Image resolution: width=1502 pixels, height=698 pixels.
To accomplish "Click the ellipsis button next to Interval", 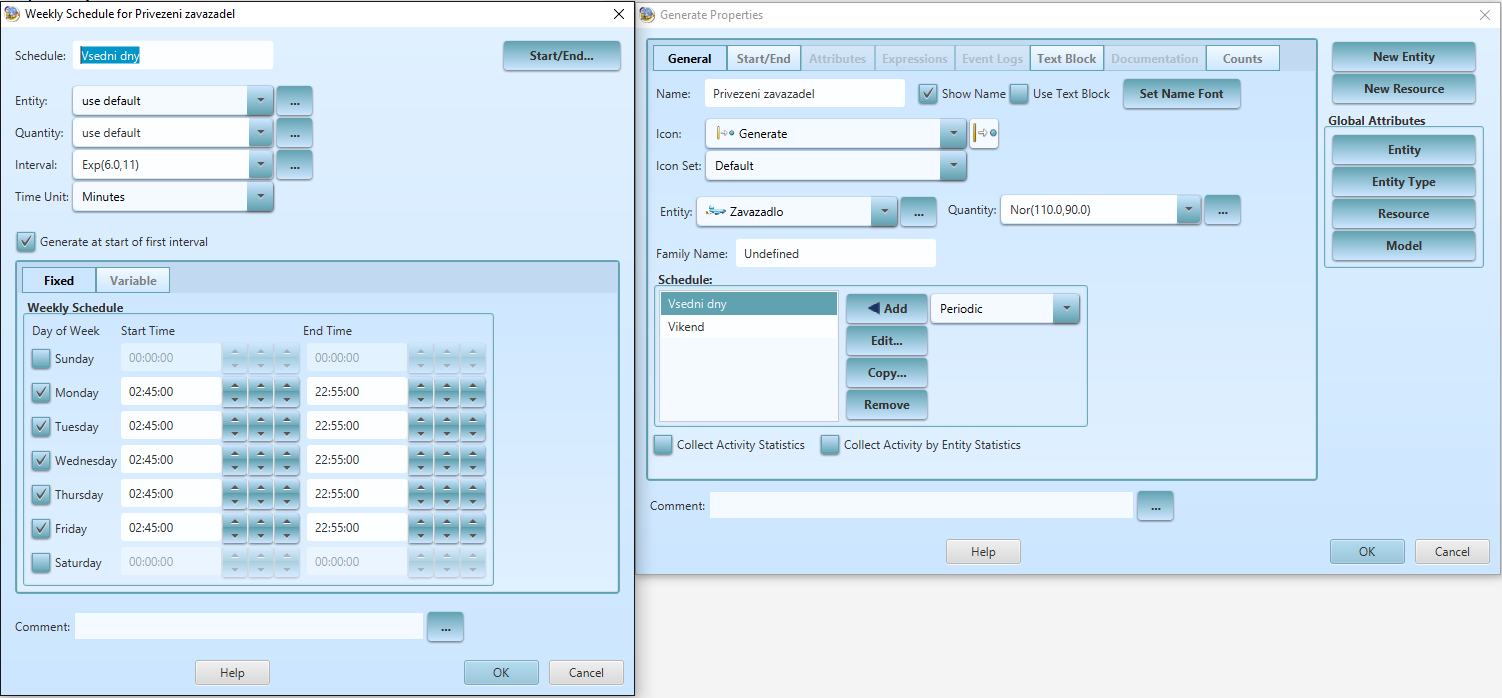I will click(x=294, y=165).
